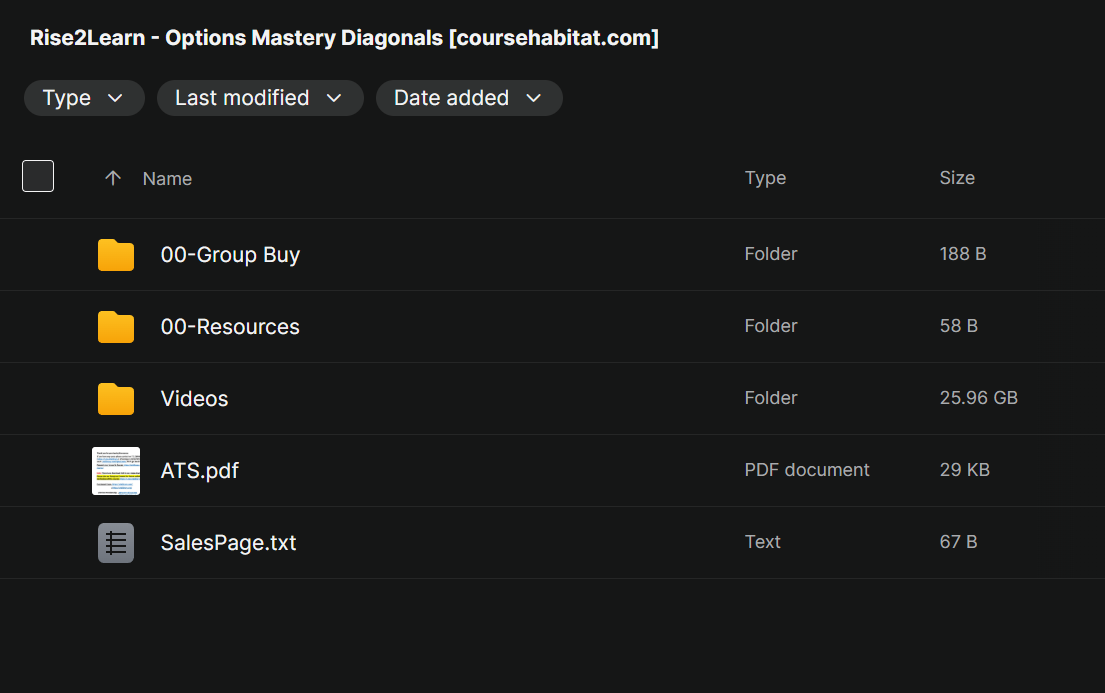Click the Type column header
The image size is (1105, 693).
point(765,178)
